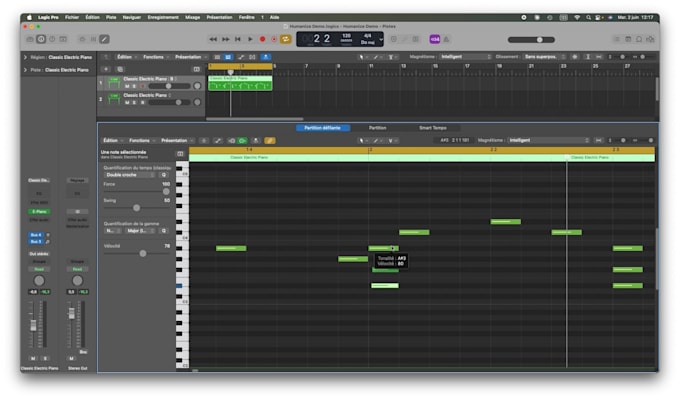The width and height of the screenshot is (680, 400).
Task: Click the Bus 4 send button
Action: tap(36, 235)
